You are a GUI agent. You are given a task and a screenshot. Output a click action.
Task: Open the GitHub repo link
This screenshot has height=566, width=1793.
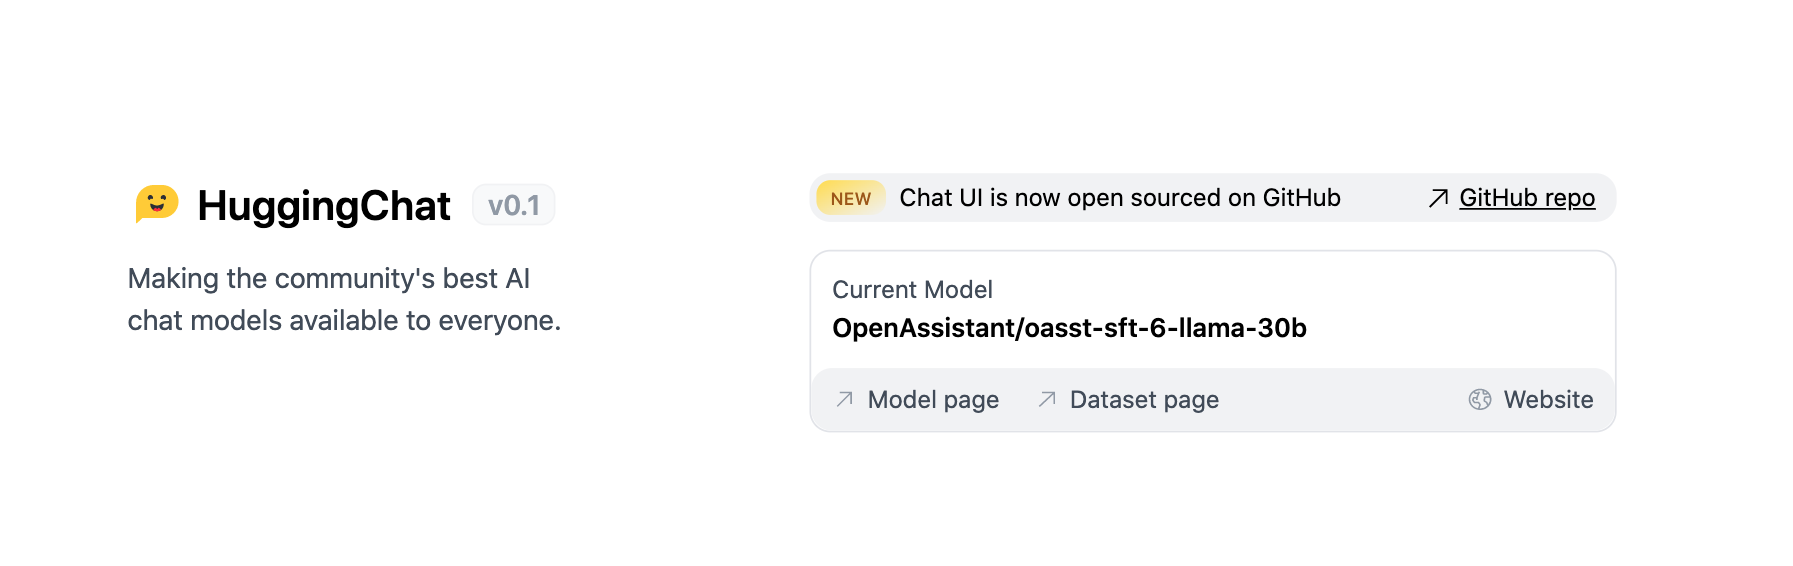(1526, 198)
